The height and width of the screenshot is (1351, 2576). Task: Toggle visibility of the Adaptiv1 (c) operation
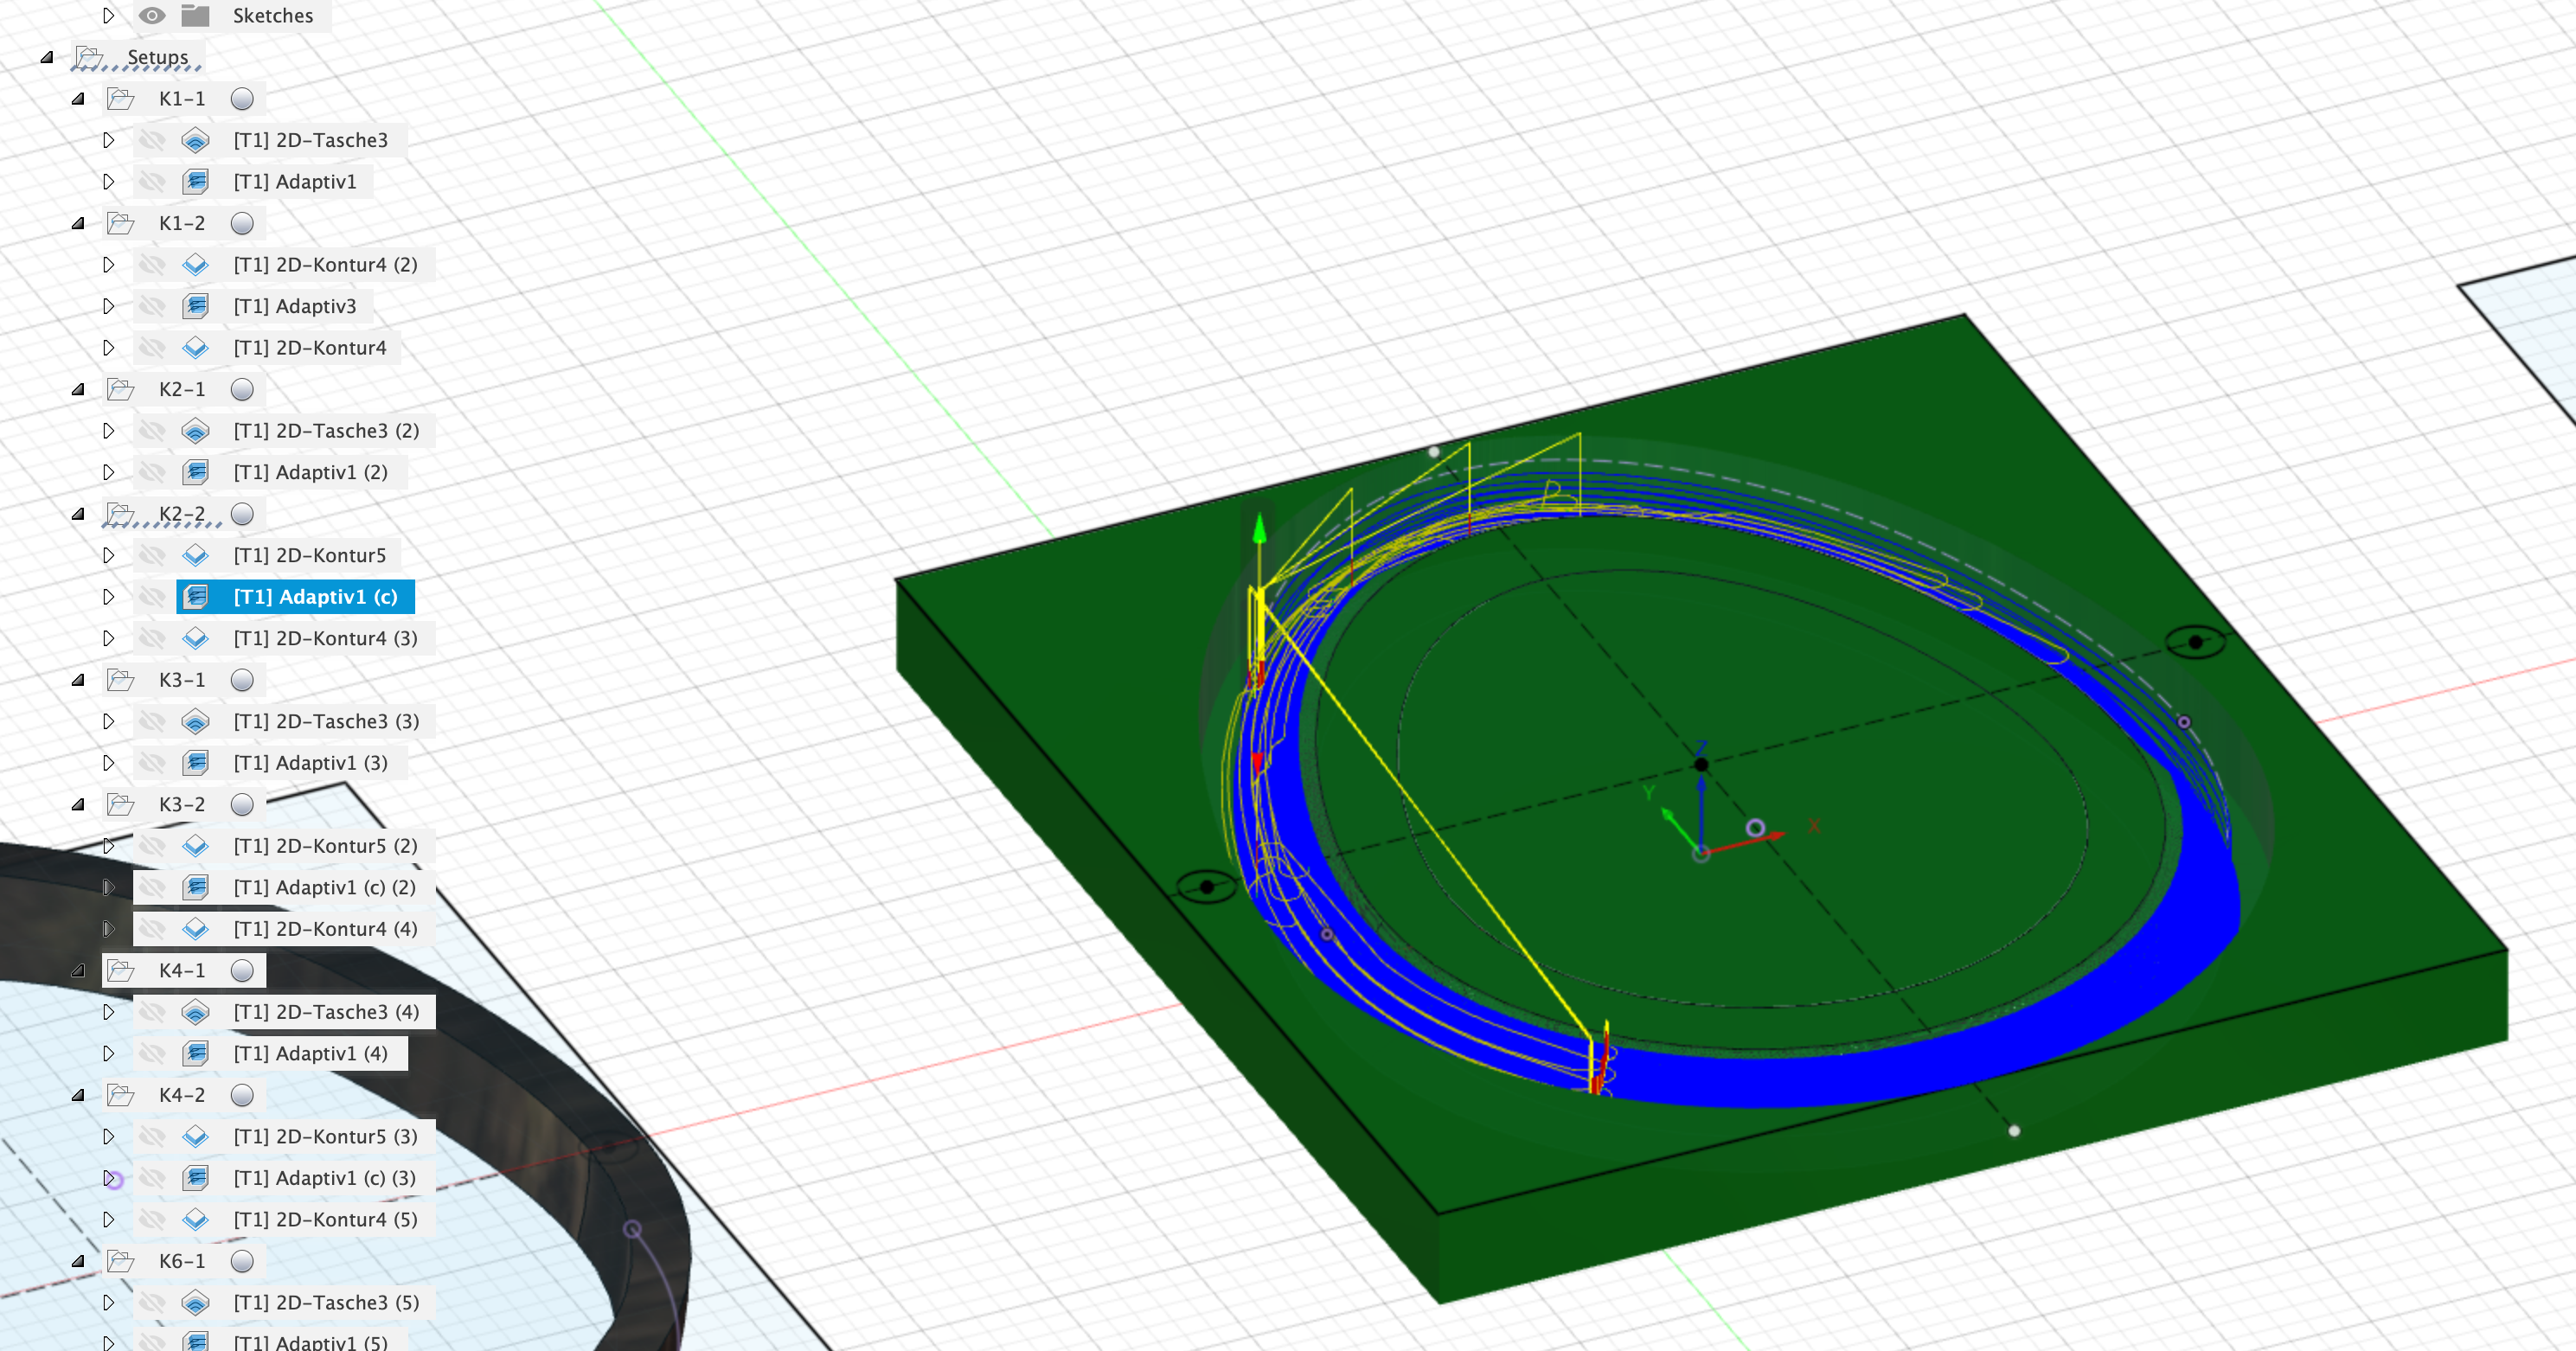[152, 597]
